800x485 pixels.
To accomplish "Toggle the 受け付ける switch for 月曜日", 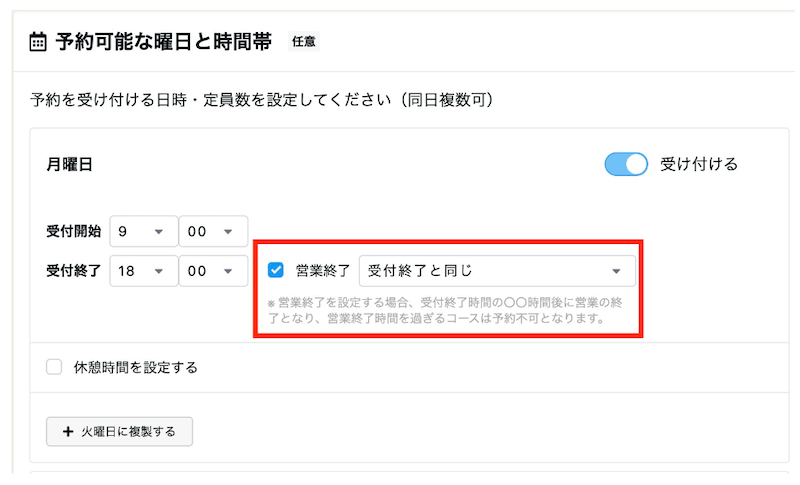I will (x=627, y=164).
